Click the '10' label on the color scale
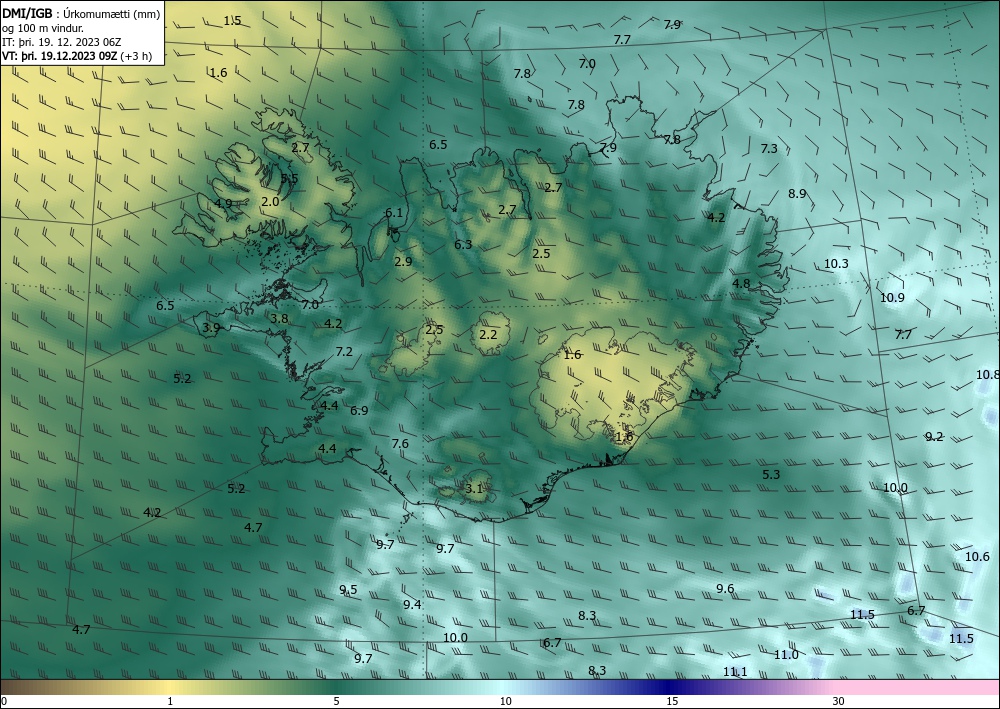Viewport: 1000px width, 709px height. coord(505,701)
